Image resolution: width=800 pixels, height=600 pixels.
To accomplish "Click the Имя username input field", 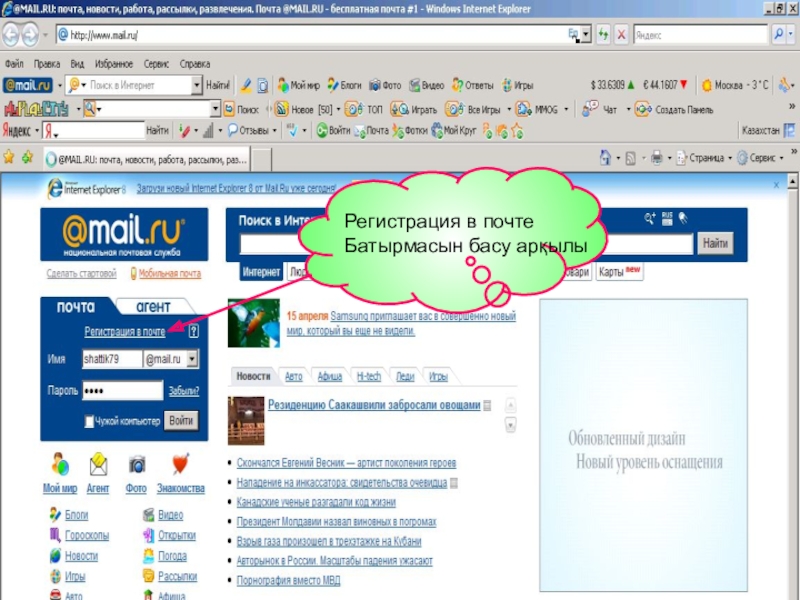I will [x=112, y=359].
